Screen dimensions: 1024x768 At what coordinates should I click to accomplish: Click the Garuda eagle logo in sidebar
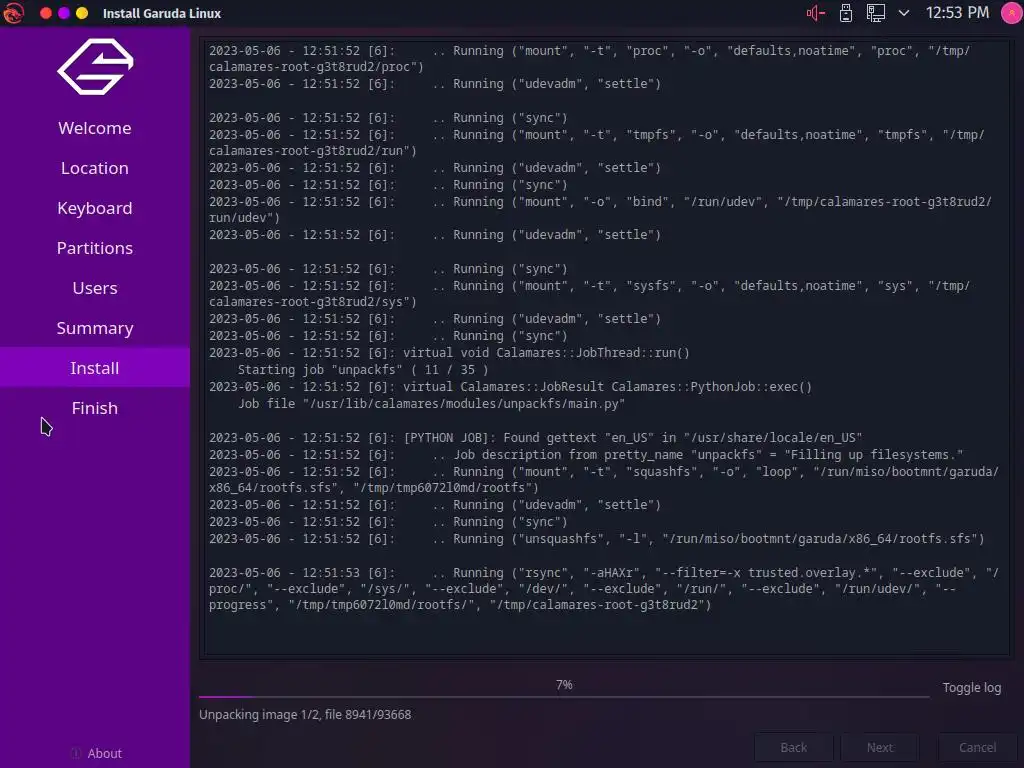pyautogui.click(x=95, y=67)
